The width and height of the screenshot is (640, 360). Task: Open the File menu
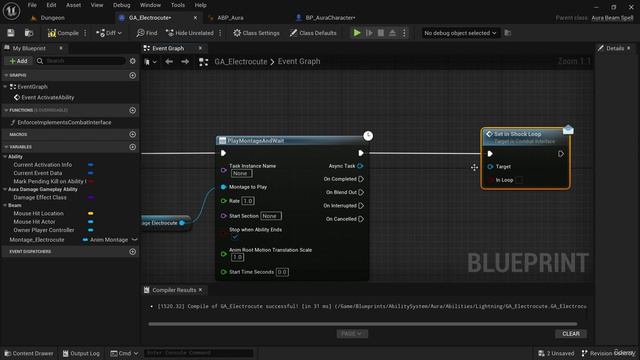(32, 5)
